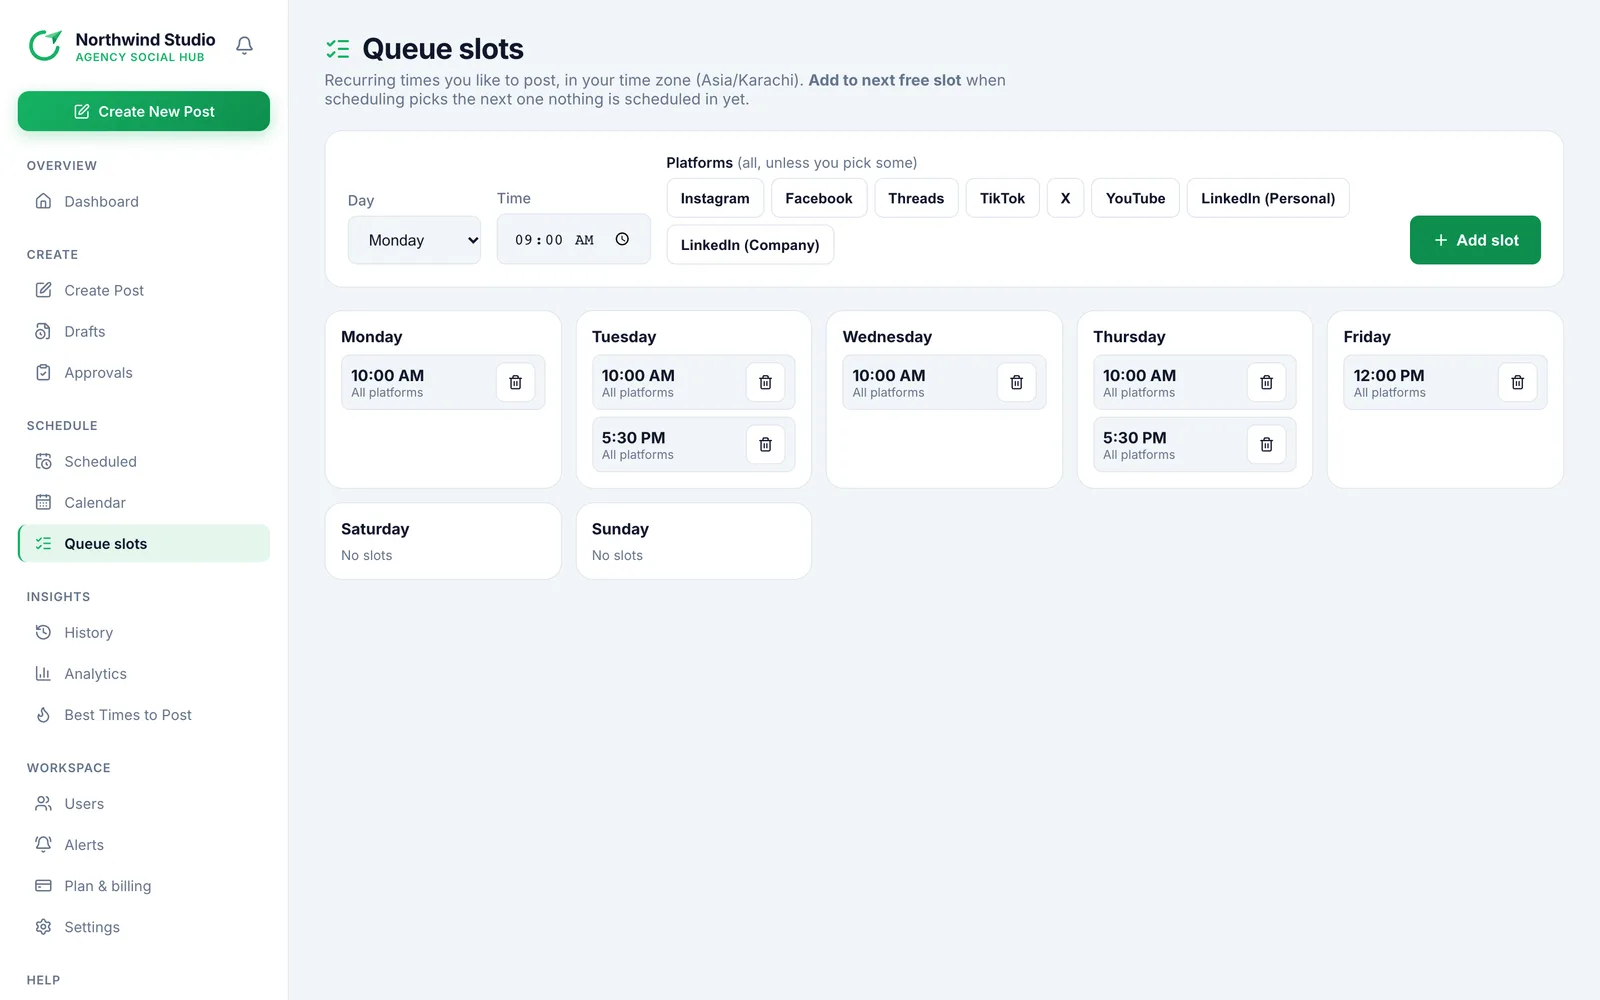Click the Scheduled clock-calendar icon
The width and height of the screenshot is (1600, 1000).
point(43,461)
